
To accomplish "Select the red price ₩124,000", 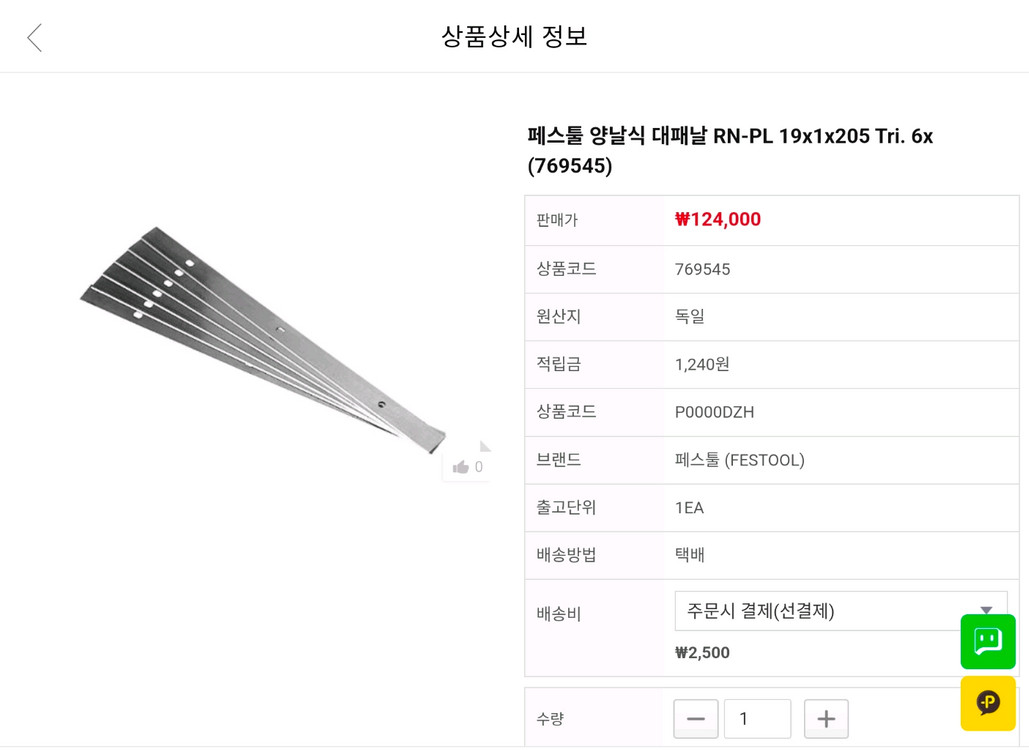I will [x=717, y=220].
